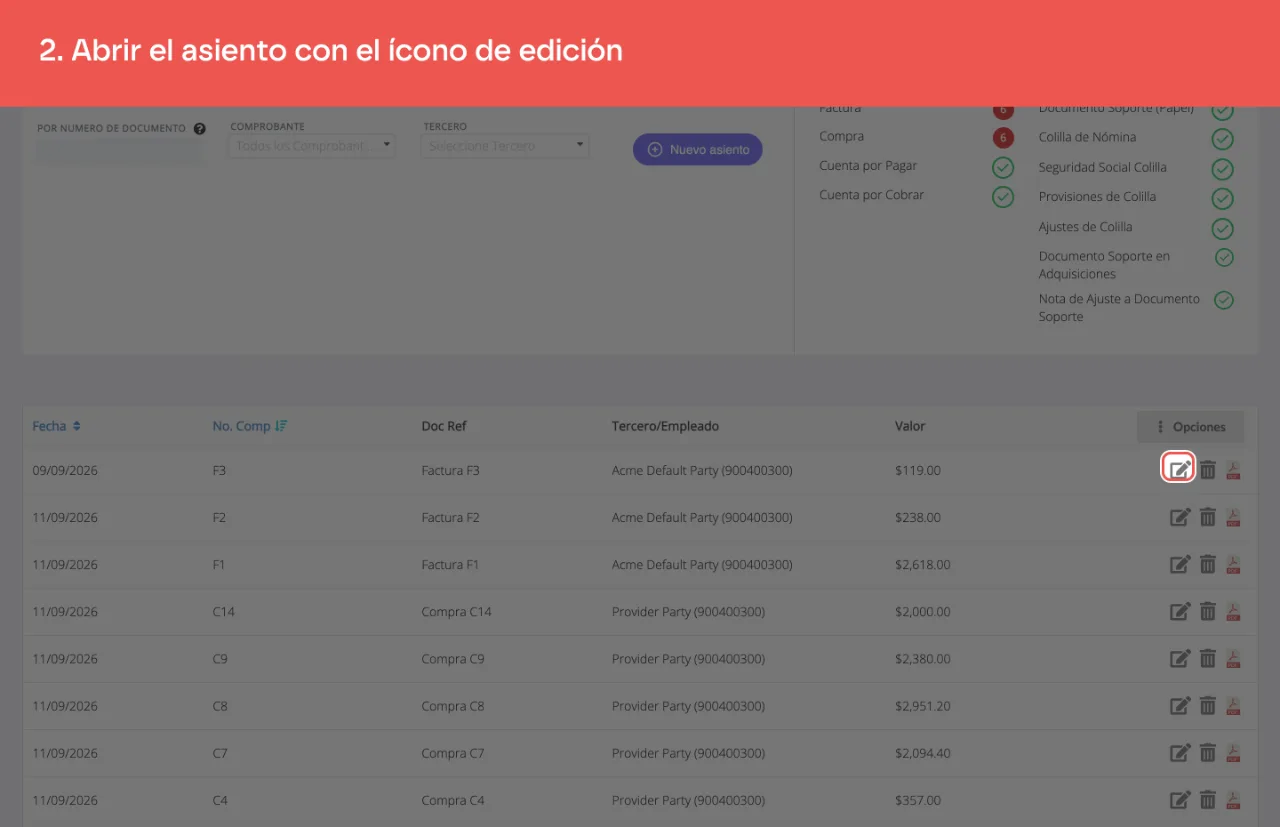Download PDF for Factura F3
The height and width of the screenshot is (827, 1280).
pos(1233,469)
